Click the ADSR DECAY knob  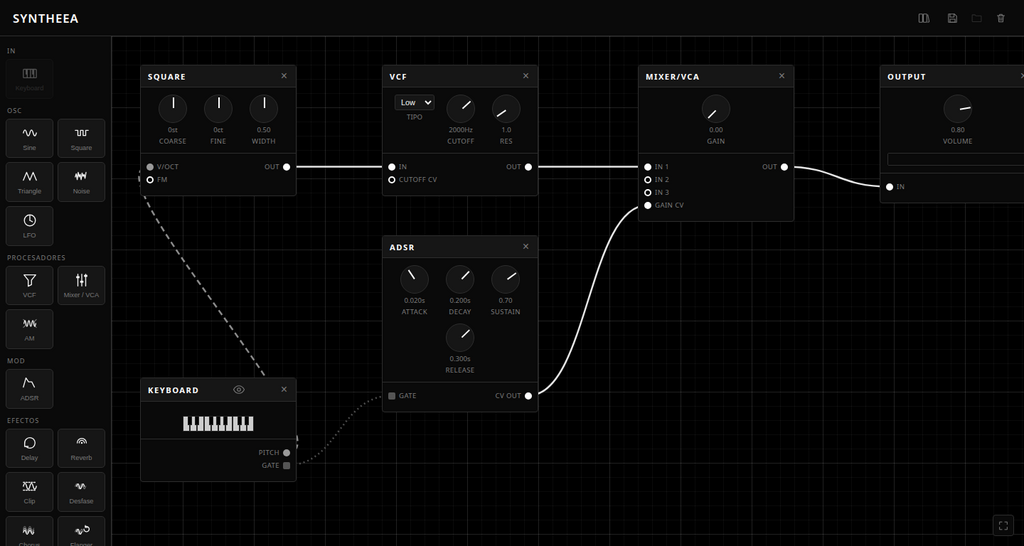tap(460, 280)
